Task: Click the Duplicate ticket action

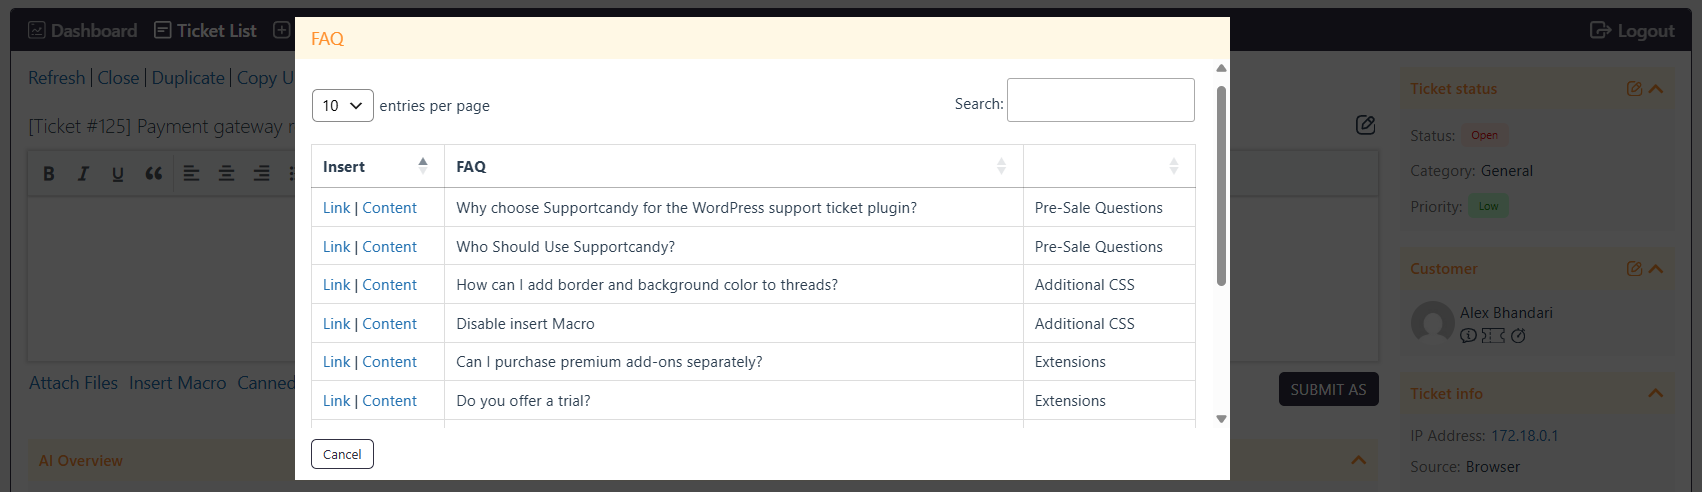Action: [x=188, y=78]
